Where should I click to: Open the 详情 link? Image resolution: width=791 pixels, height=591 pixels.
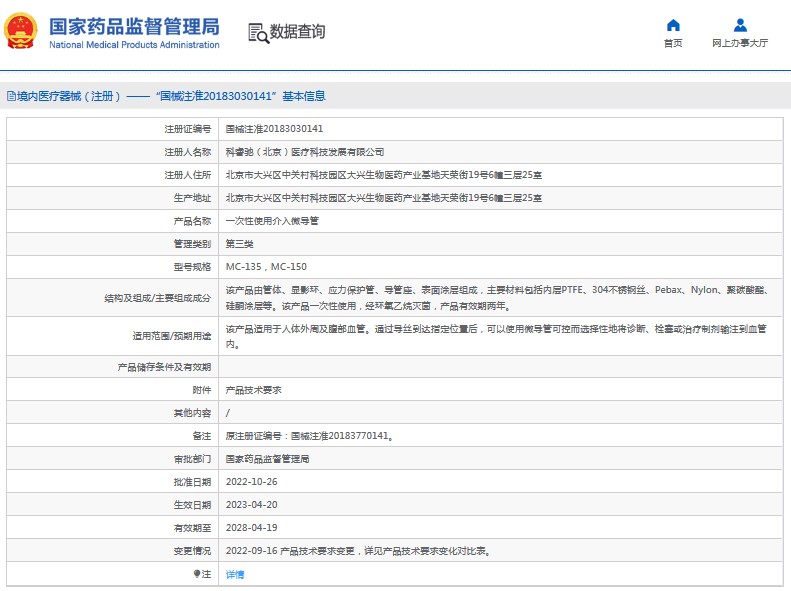[x=235, y=574]
